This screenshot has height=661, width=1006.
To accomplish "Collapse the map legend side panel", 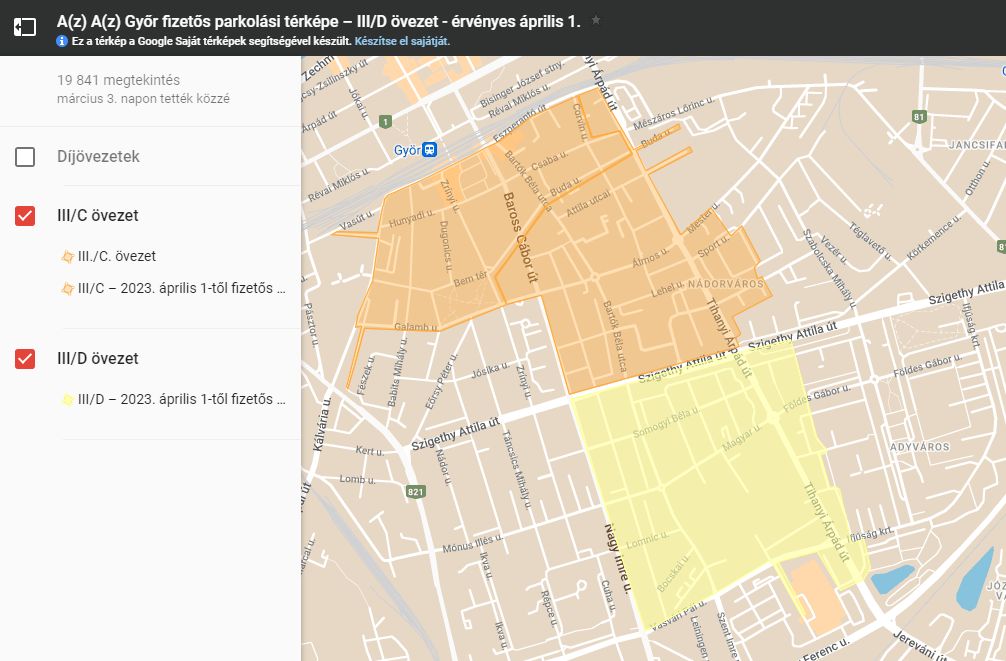I will click(x=25, y=28).
